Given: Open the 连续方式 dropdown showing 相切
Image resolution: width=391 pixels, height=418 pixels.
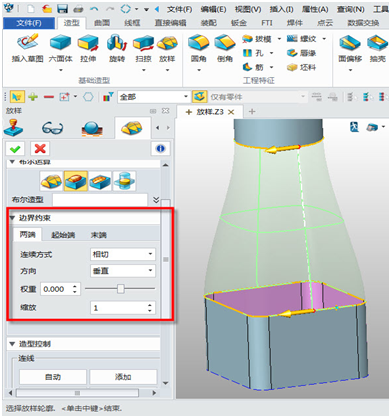Looking at the screenshot, I should pos(123,254).
